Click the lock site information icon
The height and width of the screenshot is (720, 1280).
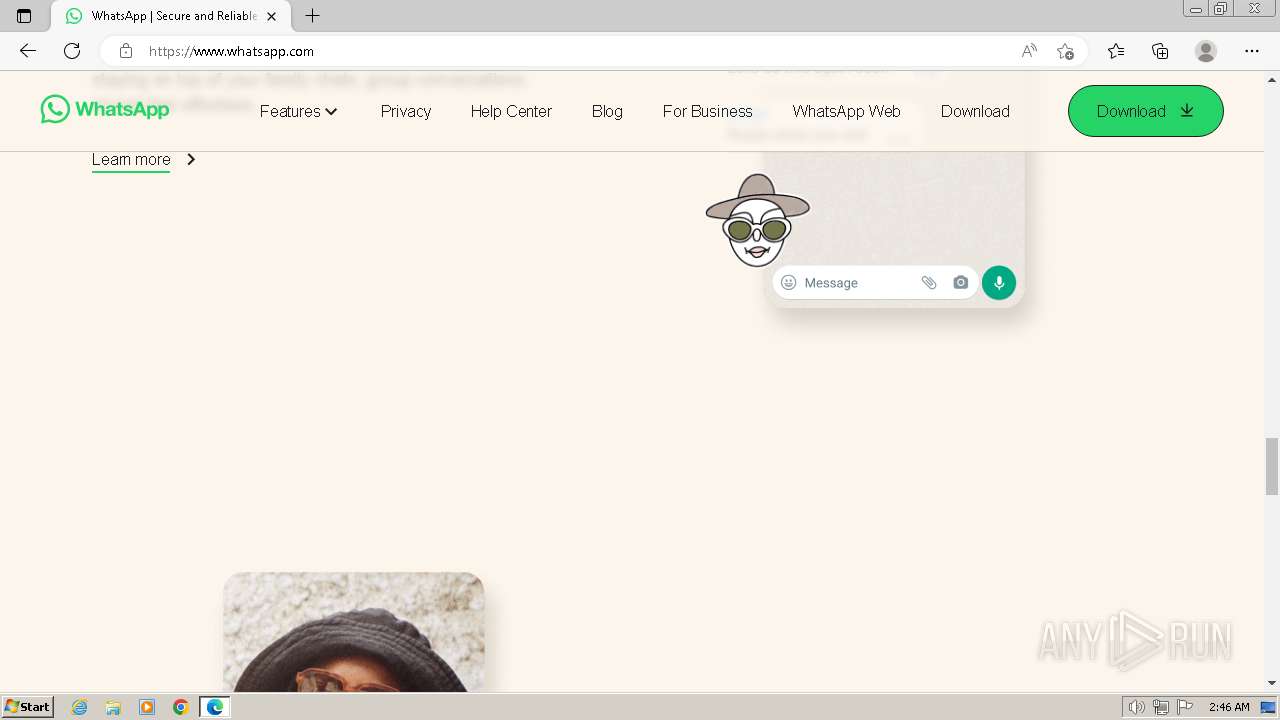pyautogui.click(x=126, y=51)
